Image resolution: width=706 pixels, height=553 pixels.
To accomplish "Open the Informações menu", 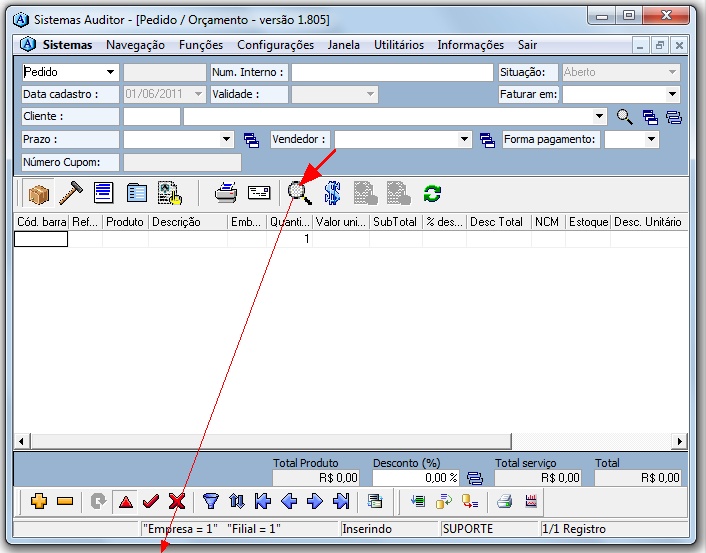I will pyautogui.click(x=471, y=45).
